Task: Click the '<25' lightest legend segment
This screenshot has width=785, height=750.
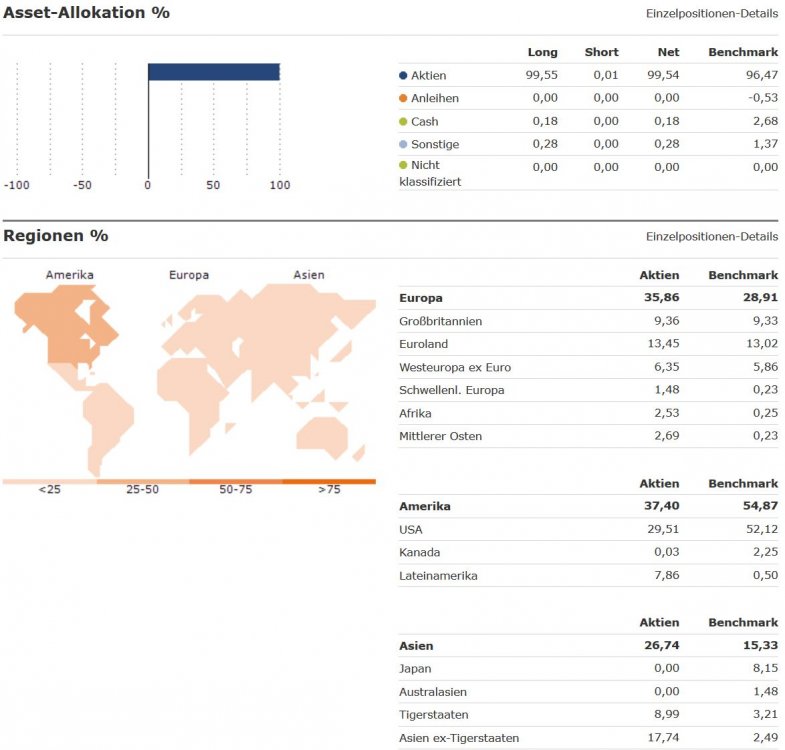Action: click(x=49, y=481)
